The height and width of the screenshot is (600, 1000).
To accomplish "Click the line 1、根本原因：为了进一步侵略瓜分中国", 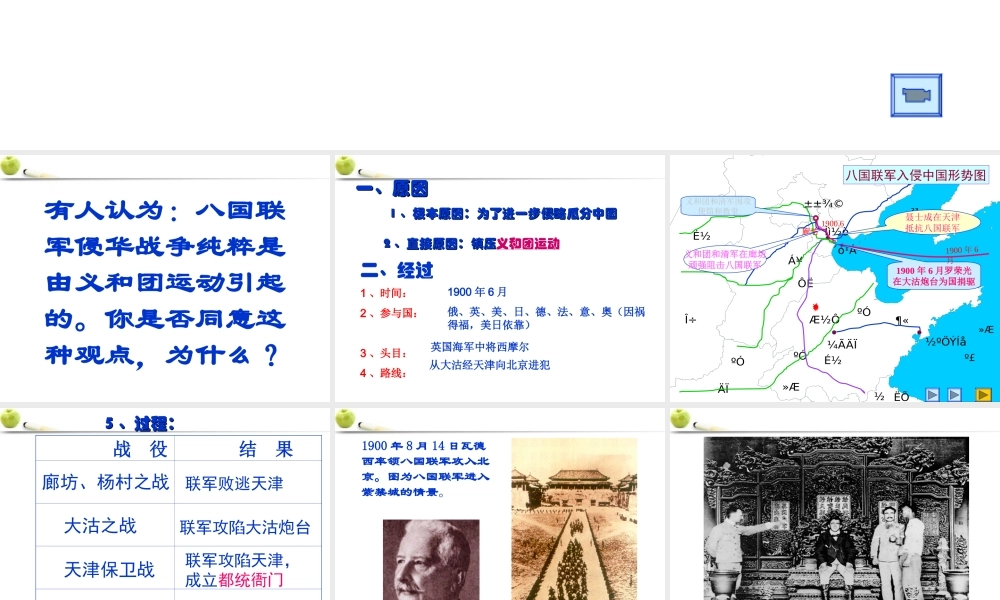I will pyautogui.click(x=503, y=214).
